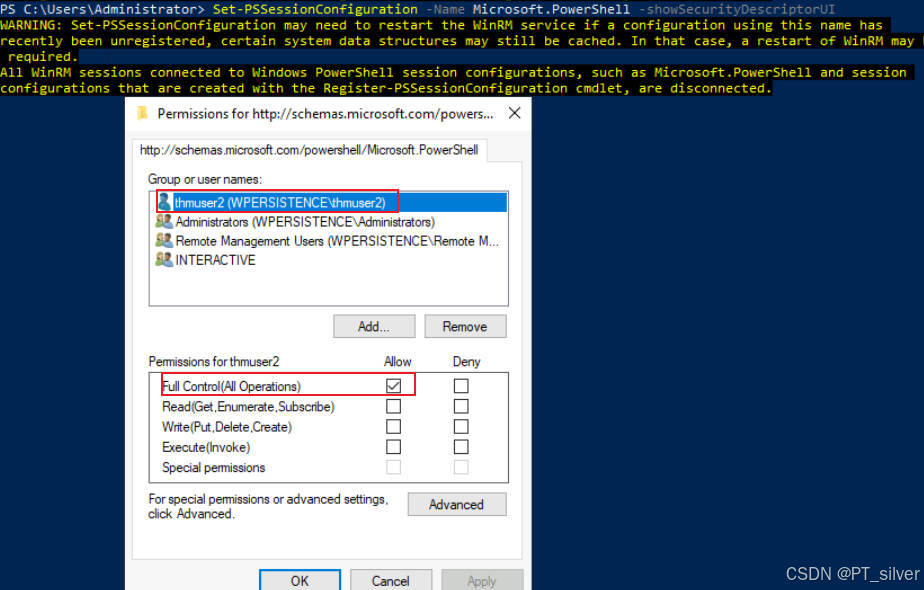The width and height of the screenshot is (924, 590).
Task: Select the Remote Management Users entry
Action: (x=336, y=241)
